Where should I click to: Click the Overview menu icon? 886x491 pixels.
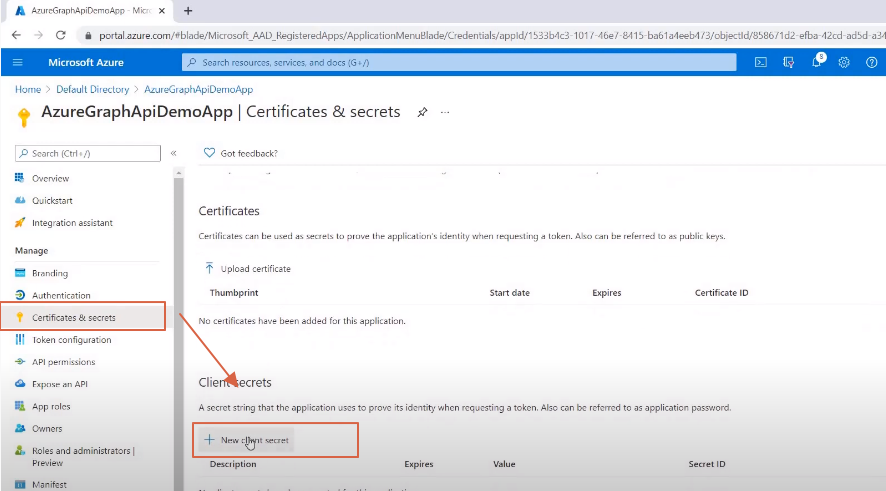(x=20, y=178)
